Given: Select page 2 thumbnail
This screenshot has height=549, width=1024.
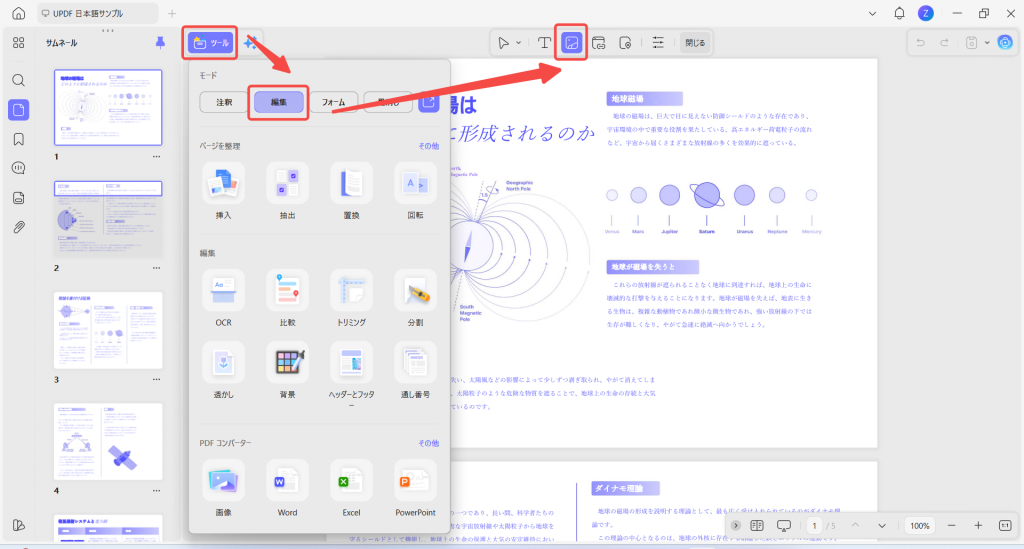Looking at the screenshot, I should click(x=108, y=219).
